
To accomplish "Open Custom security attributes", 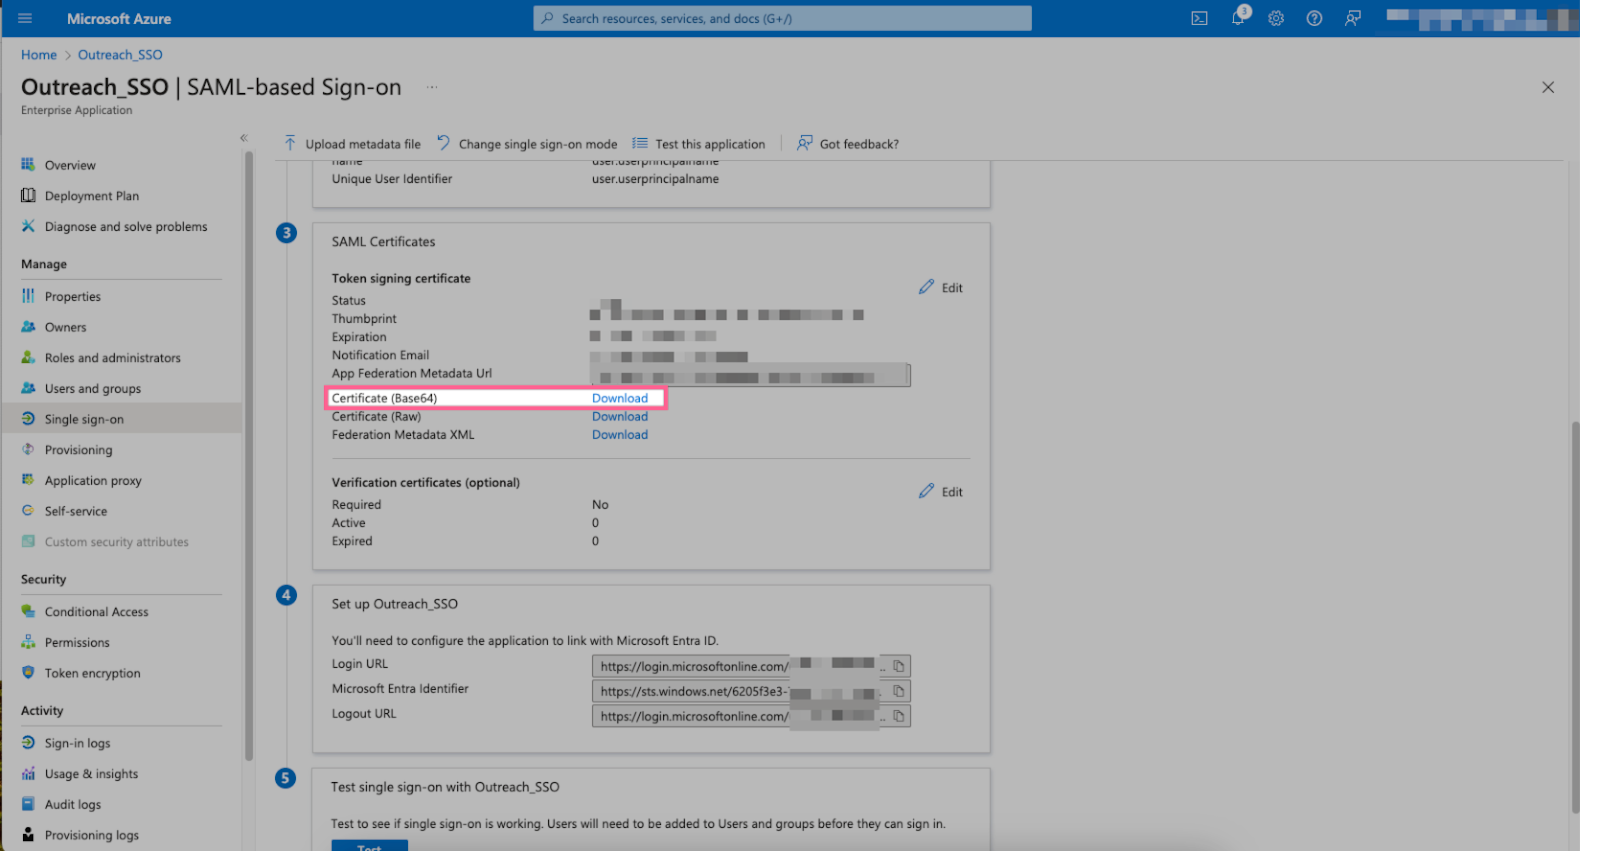I will coord(117,542).
